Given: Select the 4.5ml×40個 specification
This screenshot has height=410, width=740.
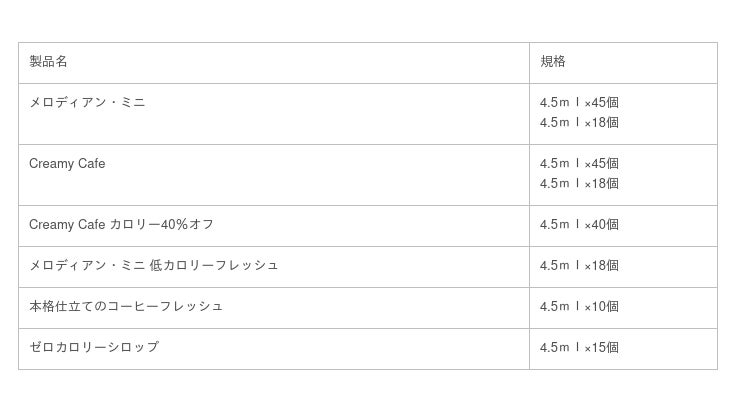Looking at the screenshot, I should [579, 225].
